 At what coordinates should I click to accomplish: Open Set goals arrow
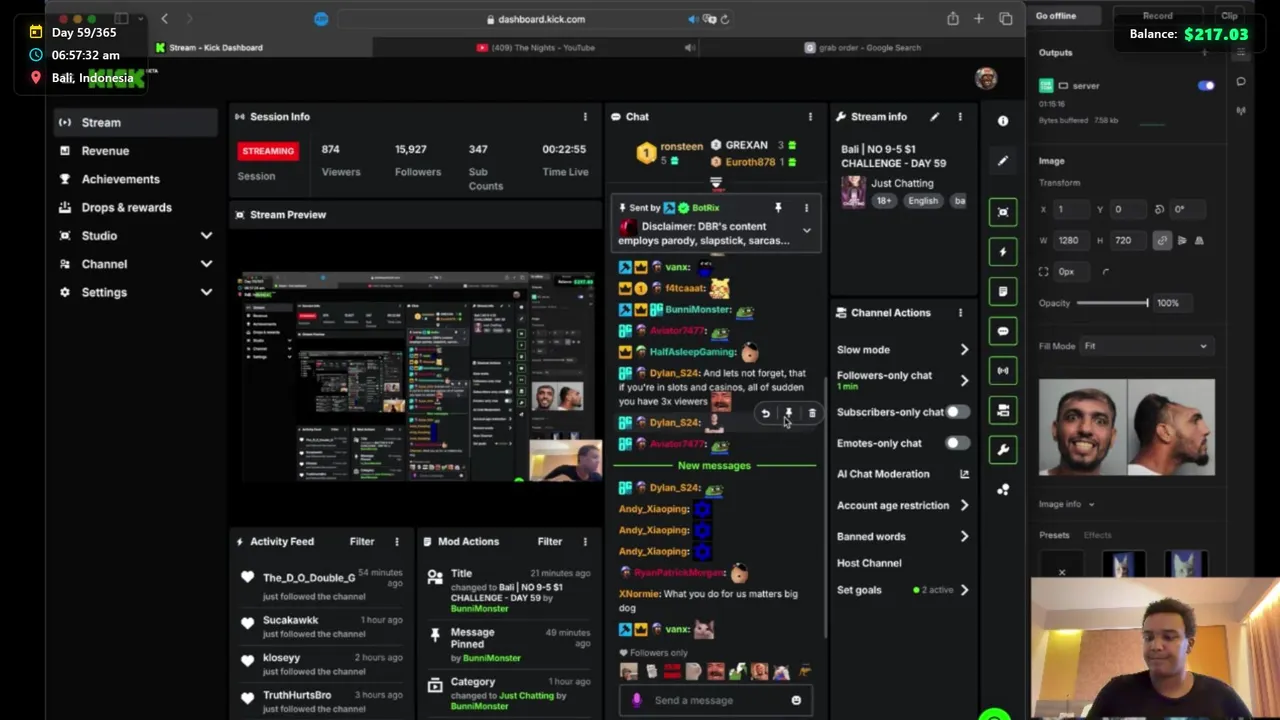[x=964, y=590]
